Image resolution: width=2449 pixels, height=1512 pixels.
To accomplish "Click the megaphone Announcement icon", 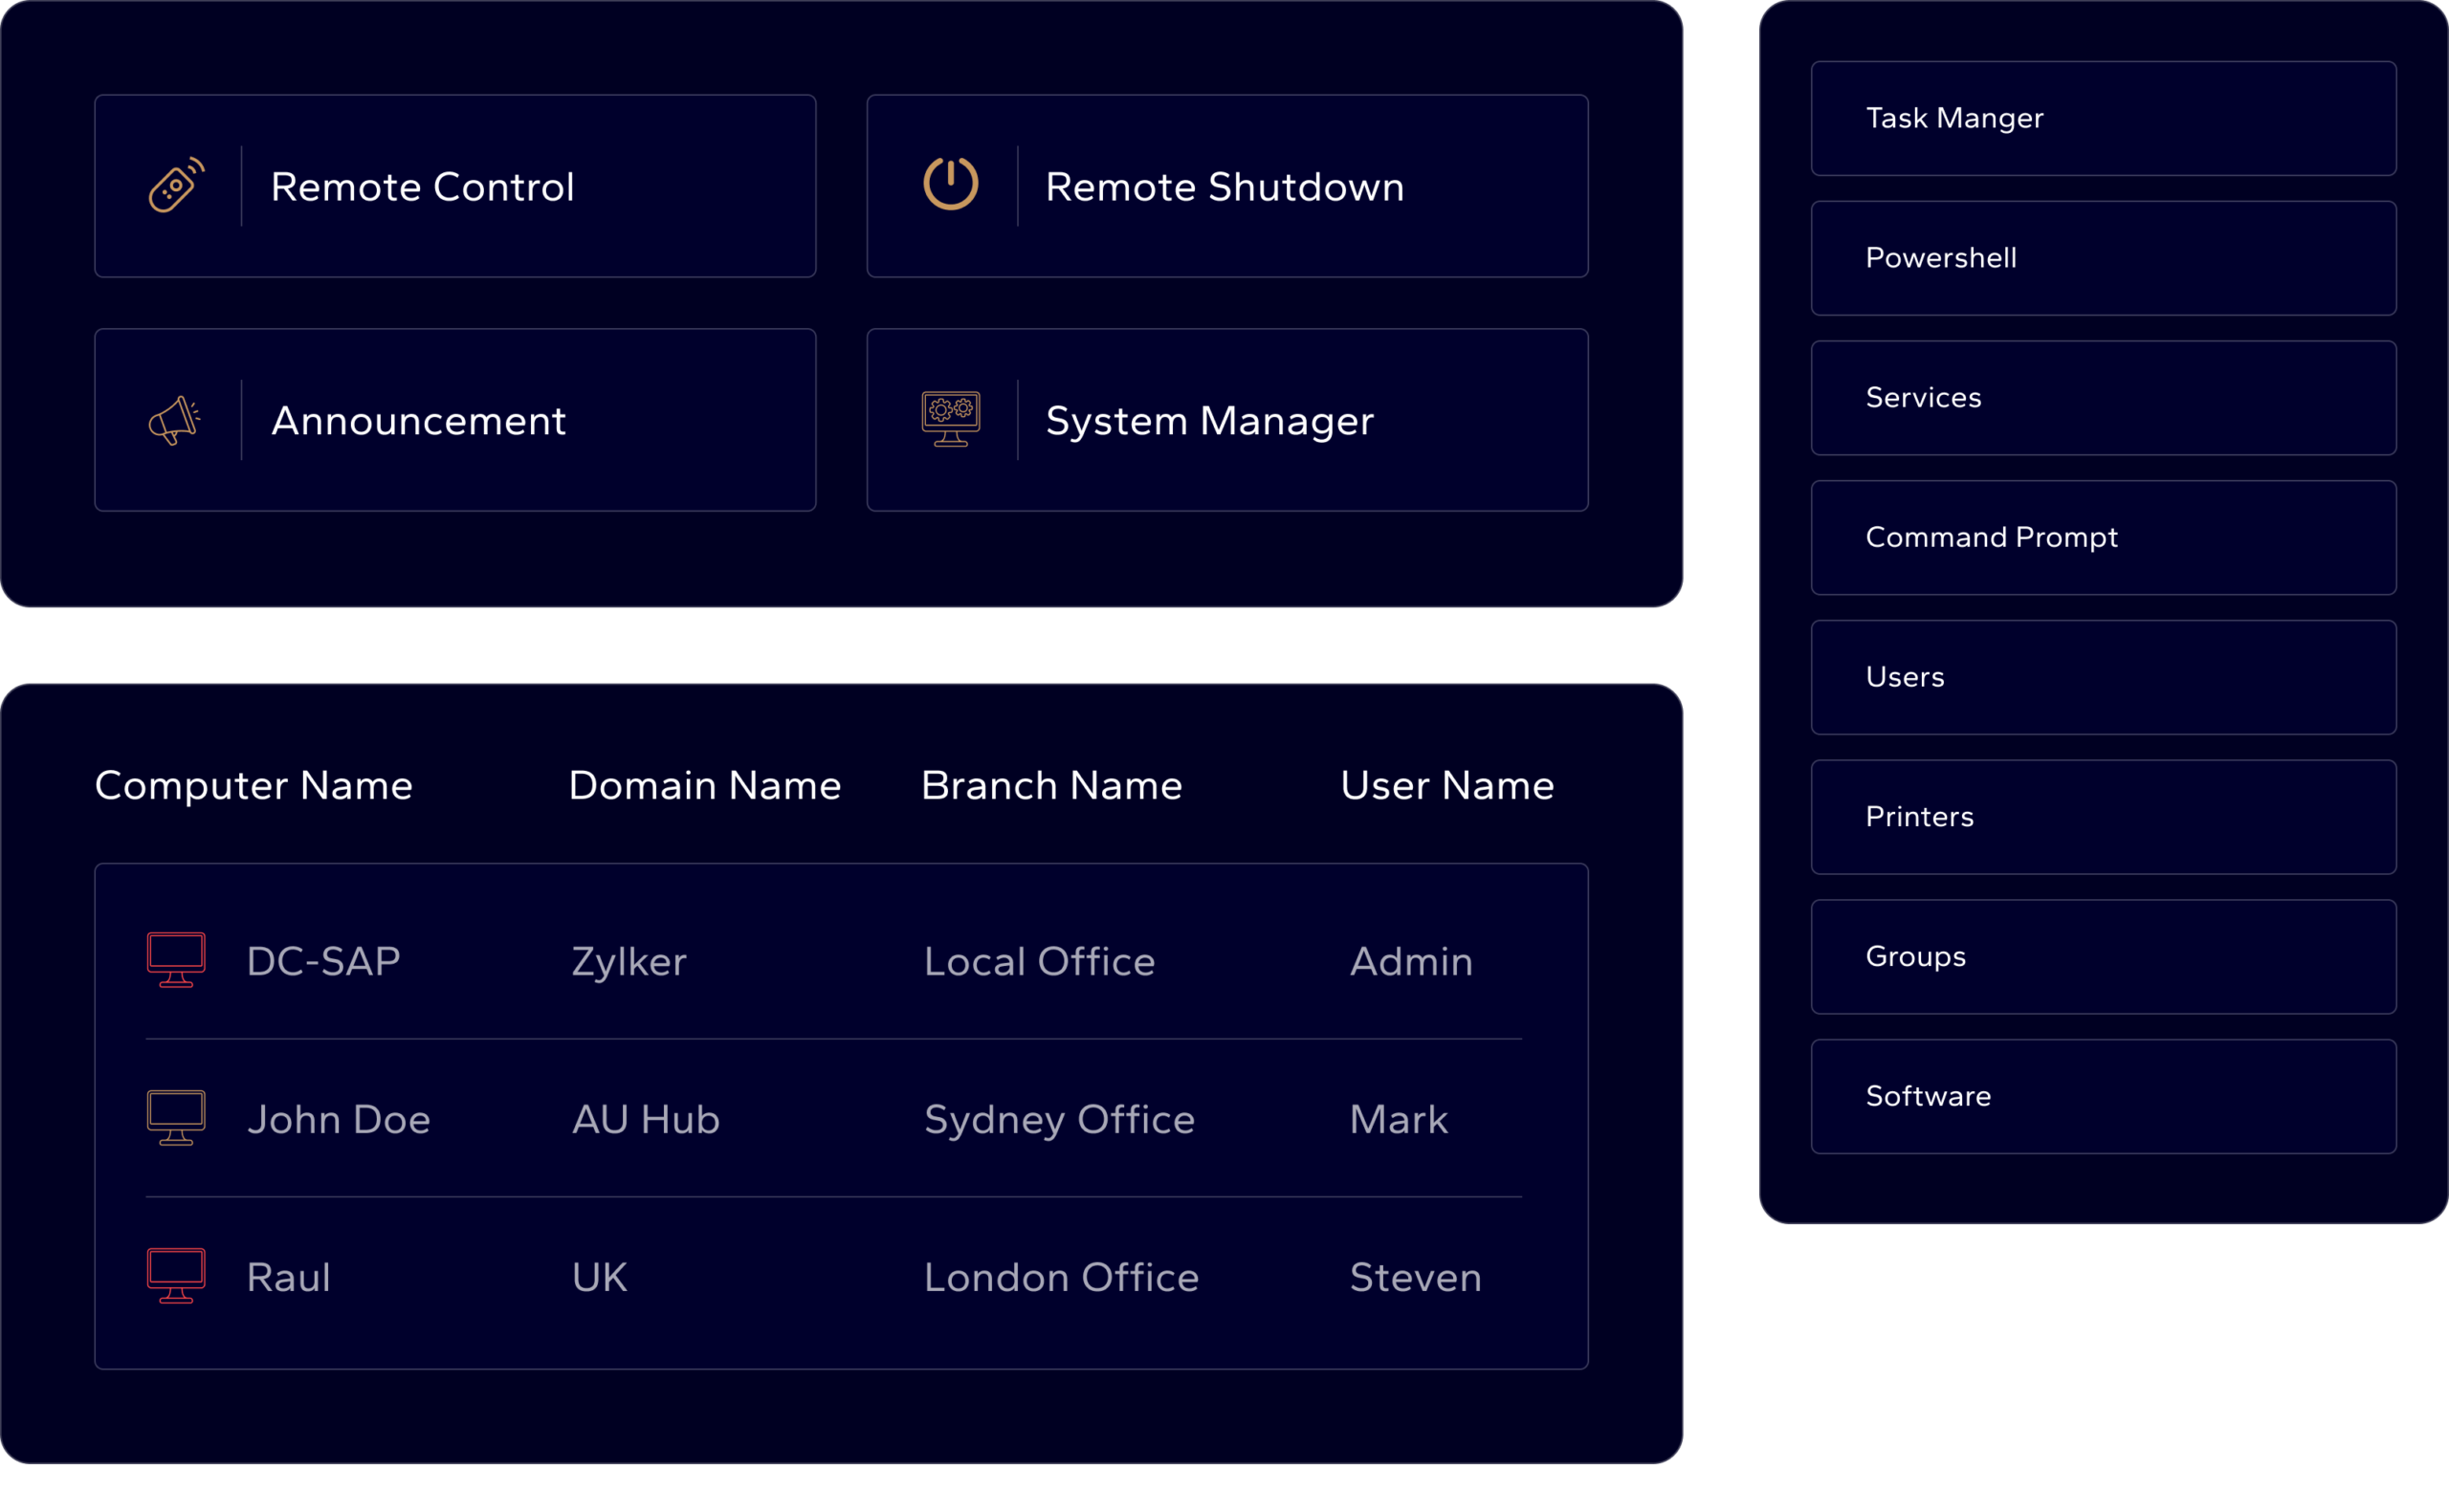I will tap(175, 421).
